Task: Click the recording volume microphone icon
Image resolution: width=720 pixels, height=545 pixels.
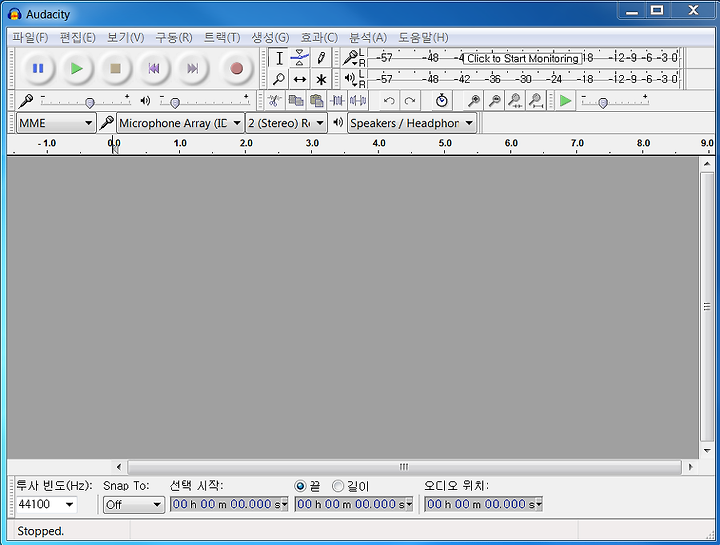Action: pos(26,101)
